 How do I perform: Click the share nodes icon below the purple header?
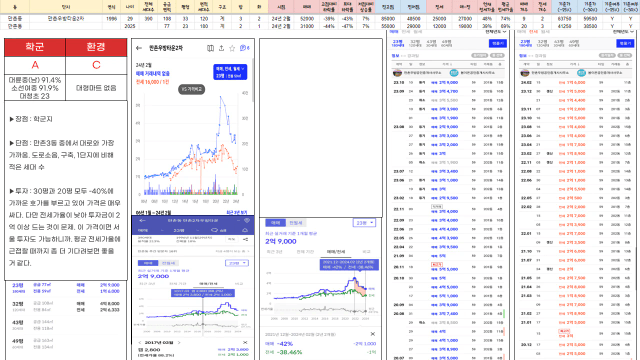pos(245,239)
